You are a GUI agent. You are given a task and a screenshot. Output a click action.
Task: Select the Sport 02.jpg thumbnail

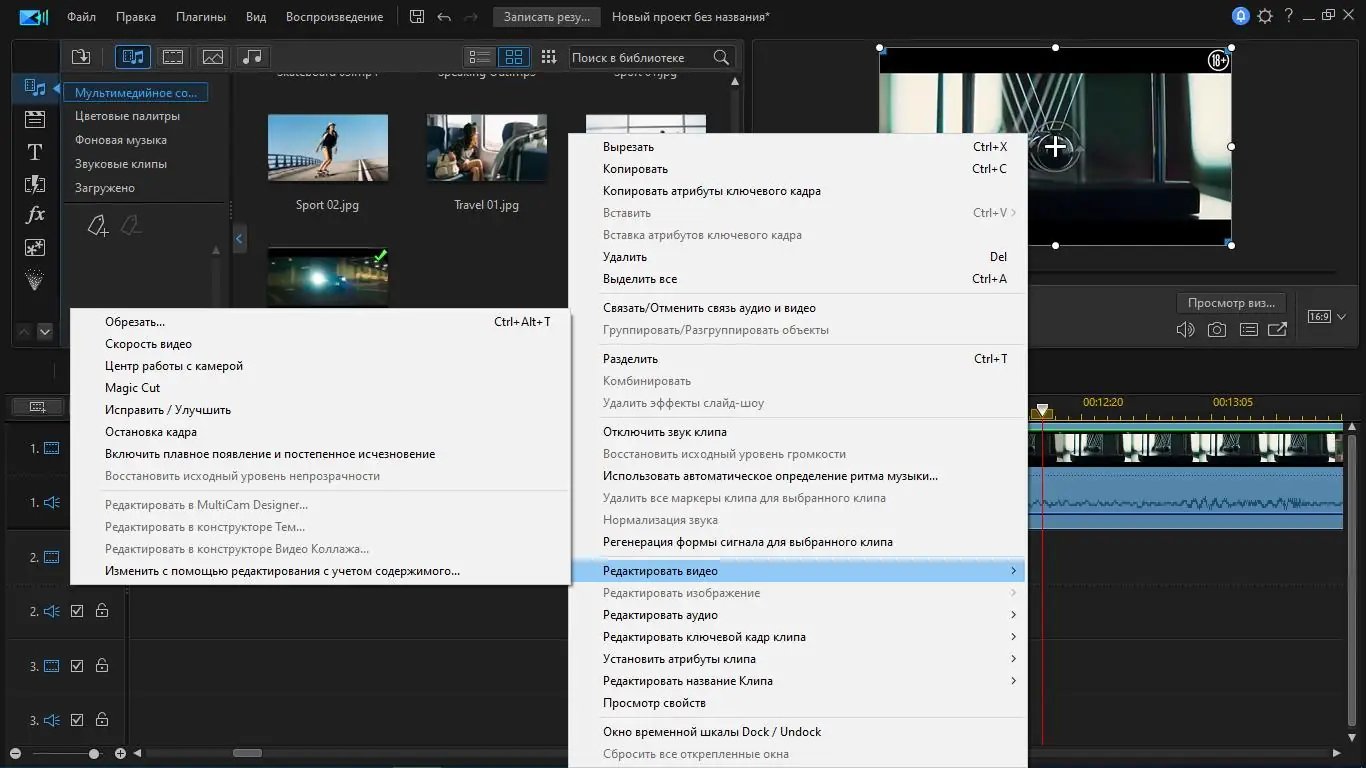click(x=328, y=146)
